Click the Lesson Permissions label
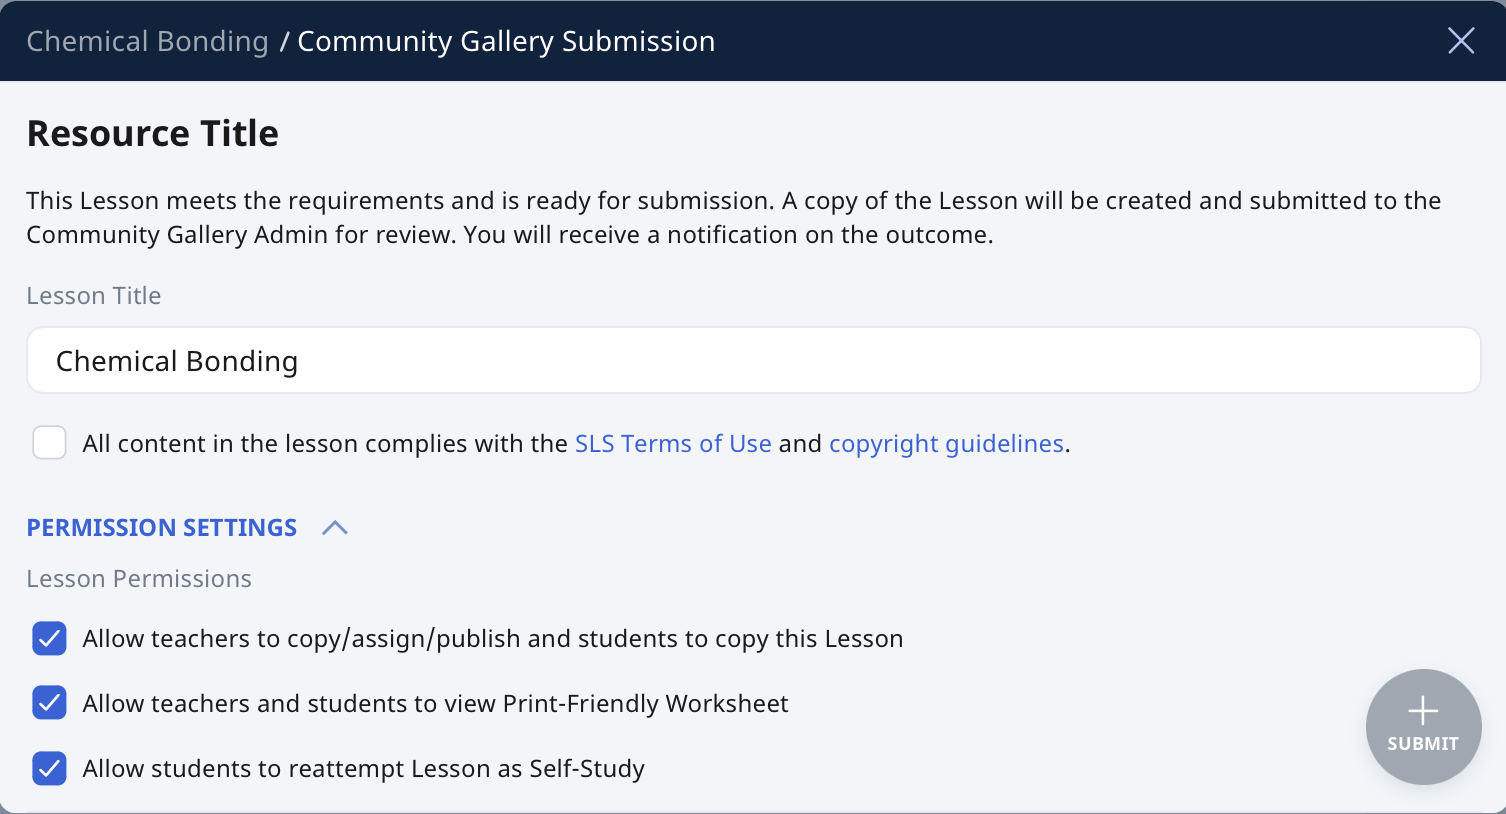This screenshot has width=1506, height=814. [x=139, y=579]
